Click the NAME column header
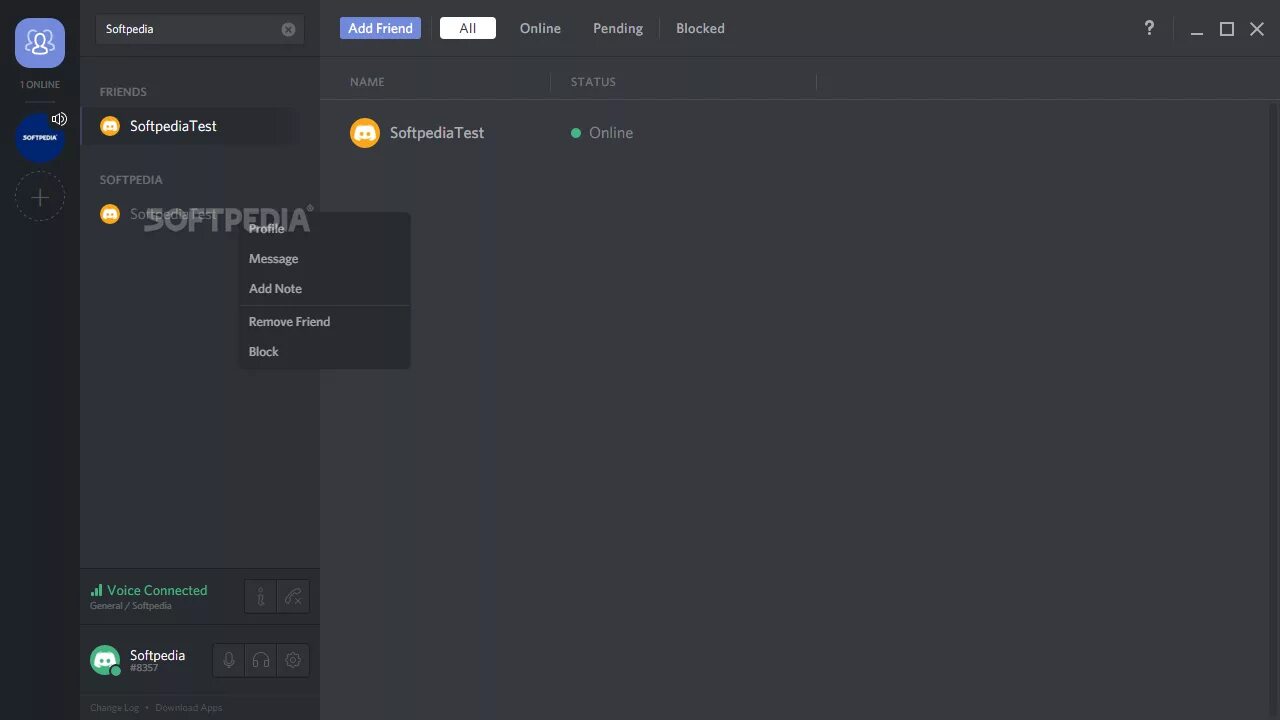 [x=367, y=82]
